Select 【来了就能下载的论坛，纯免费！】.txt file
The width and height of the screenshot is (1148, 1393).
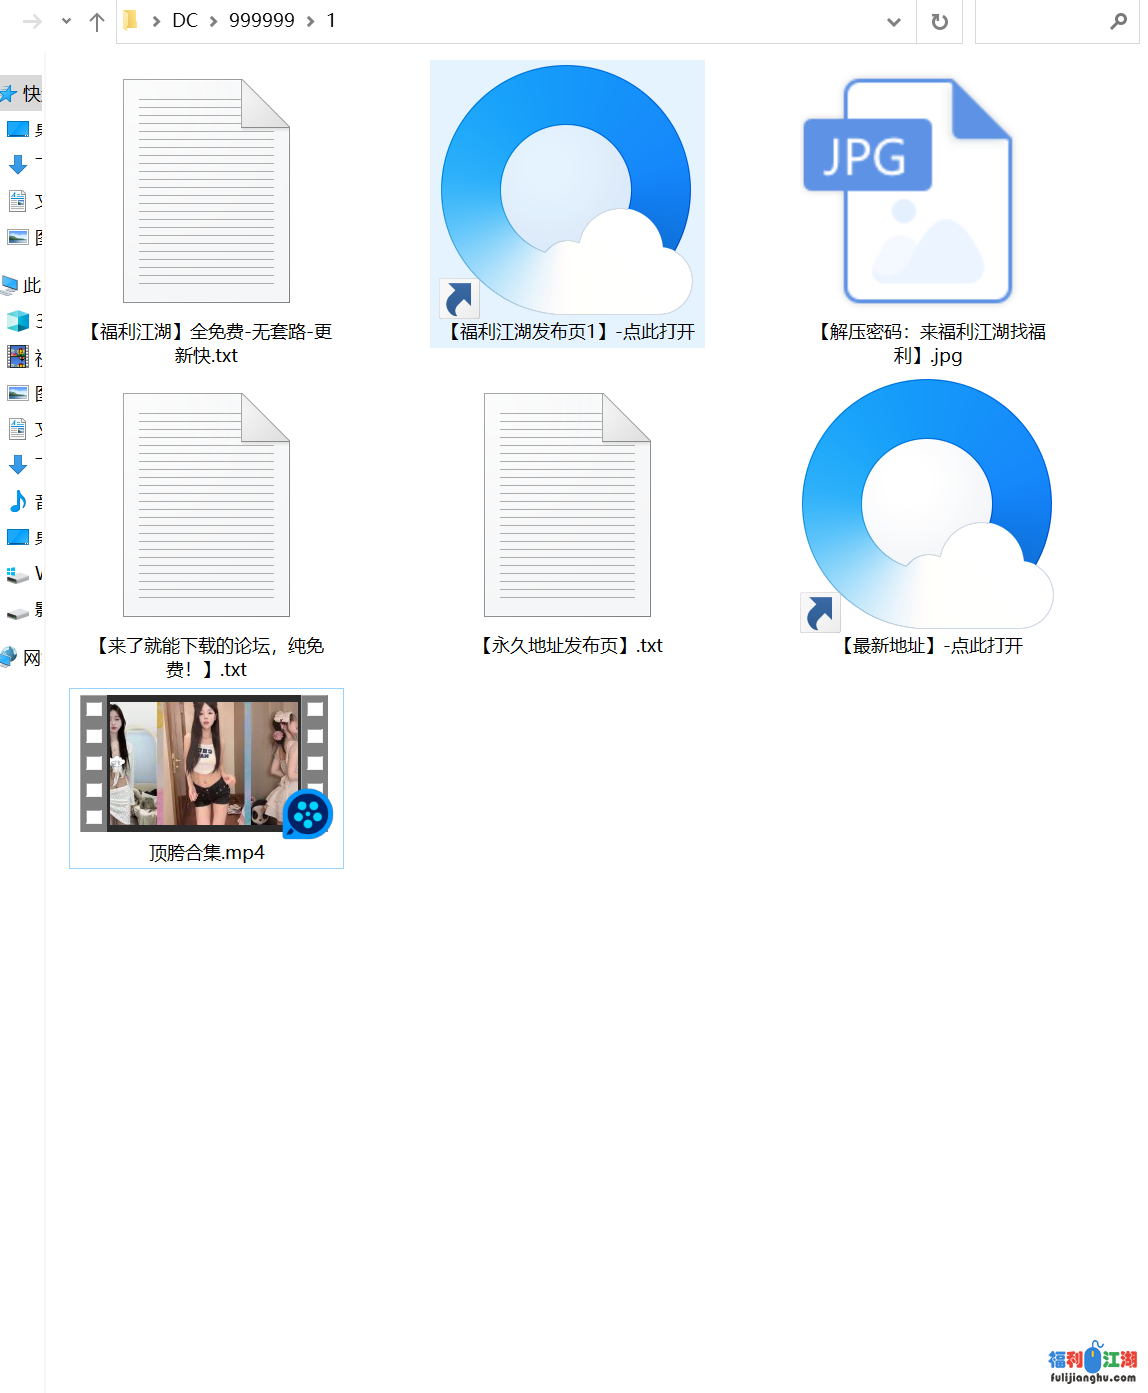click(x=206, y=530)
